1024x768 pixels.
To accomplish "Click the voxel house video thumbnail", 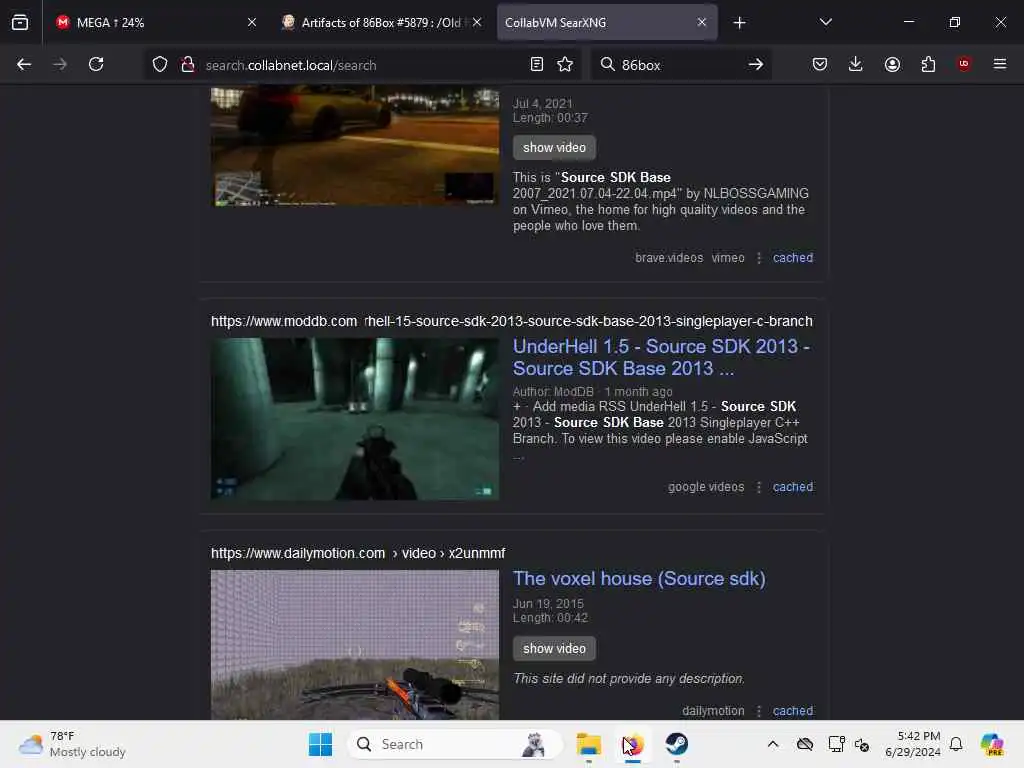I will (x=355, y=645).
